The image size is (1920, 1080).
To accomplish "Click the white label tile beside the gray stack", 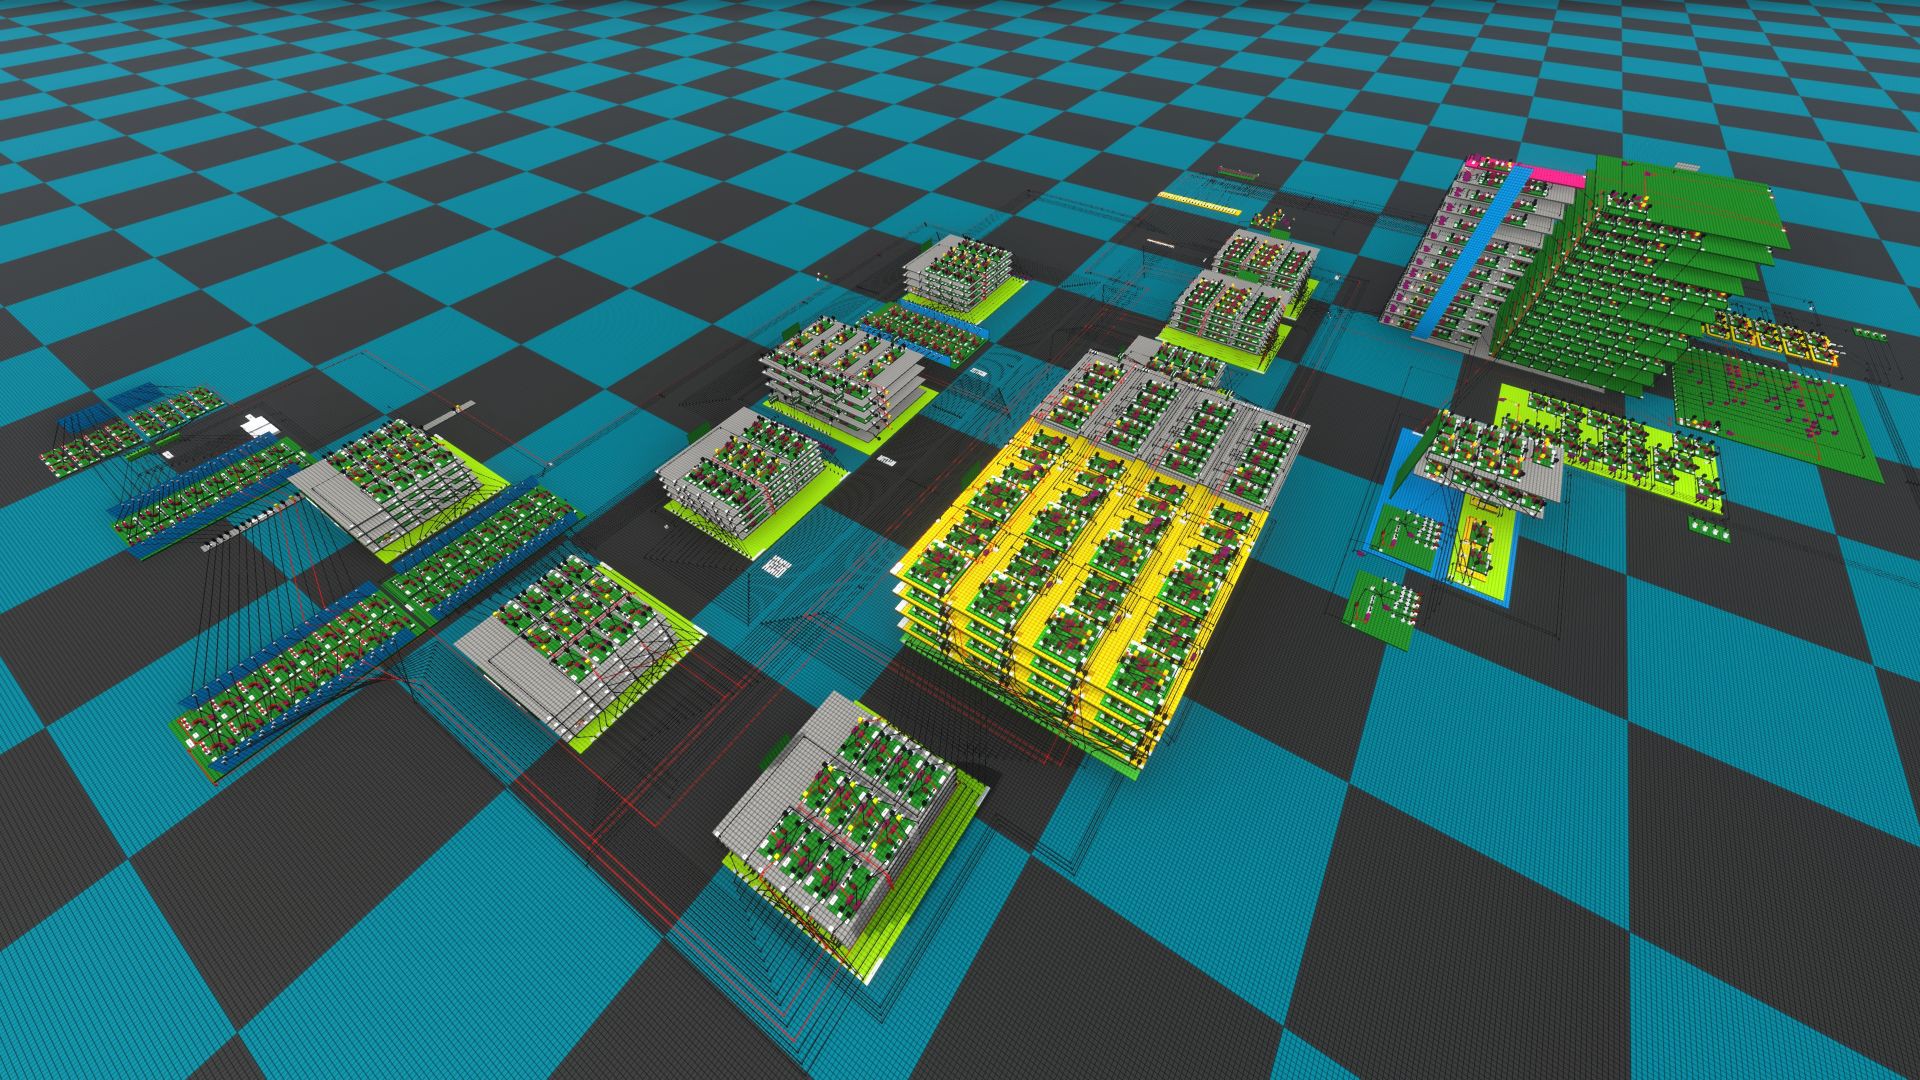I will tap(779, 564).
